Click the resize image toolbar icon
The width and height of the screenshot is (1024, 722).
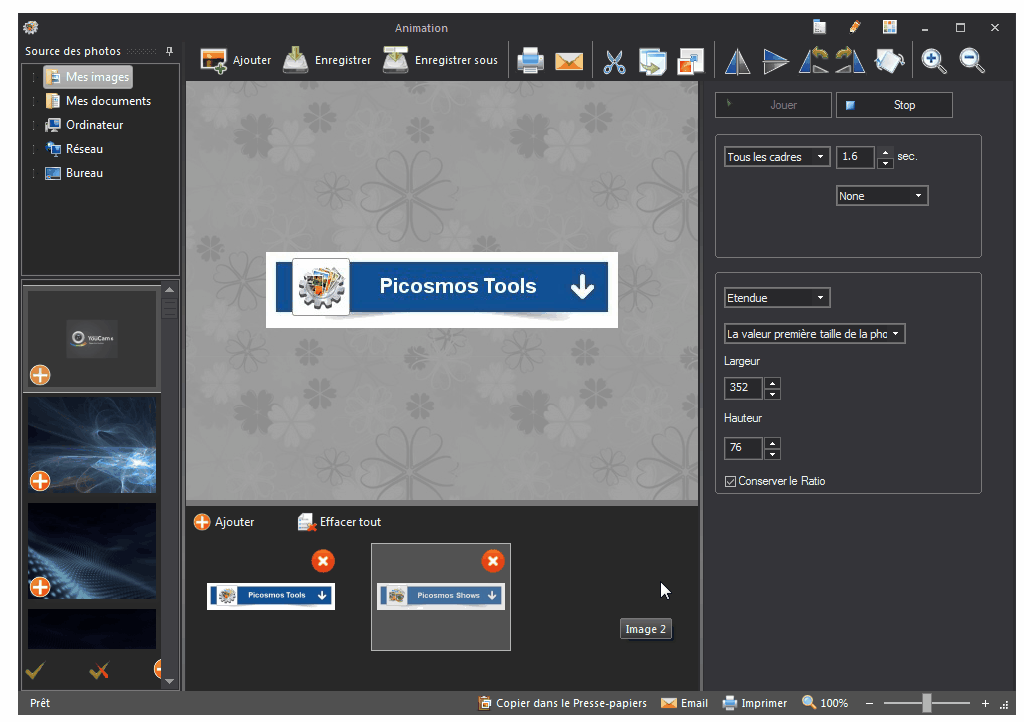[690, 62]
